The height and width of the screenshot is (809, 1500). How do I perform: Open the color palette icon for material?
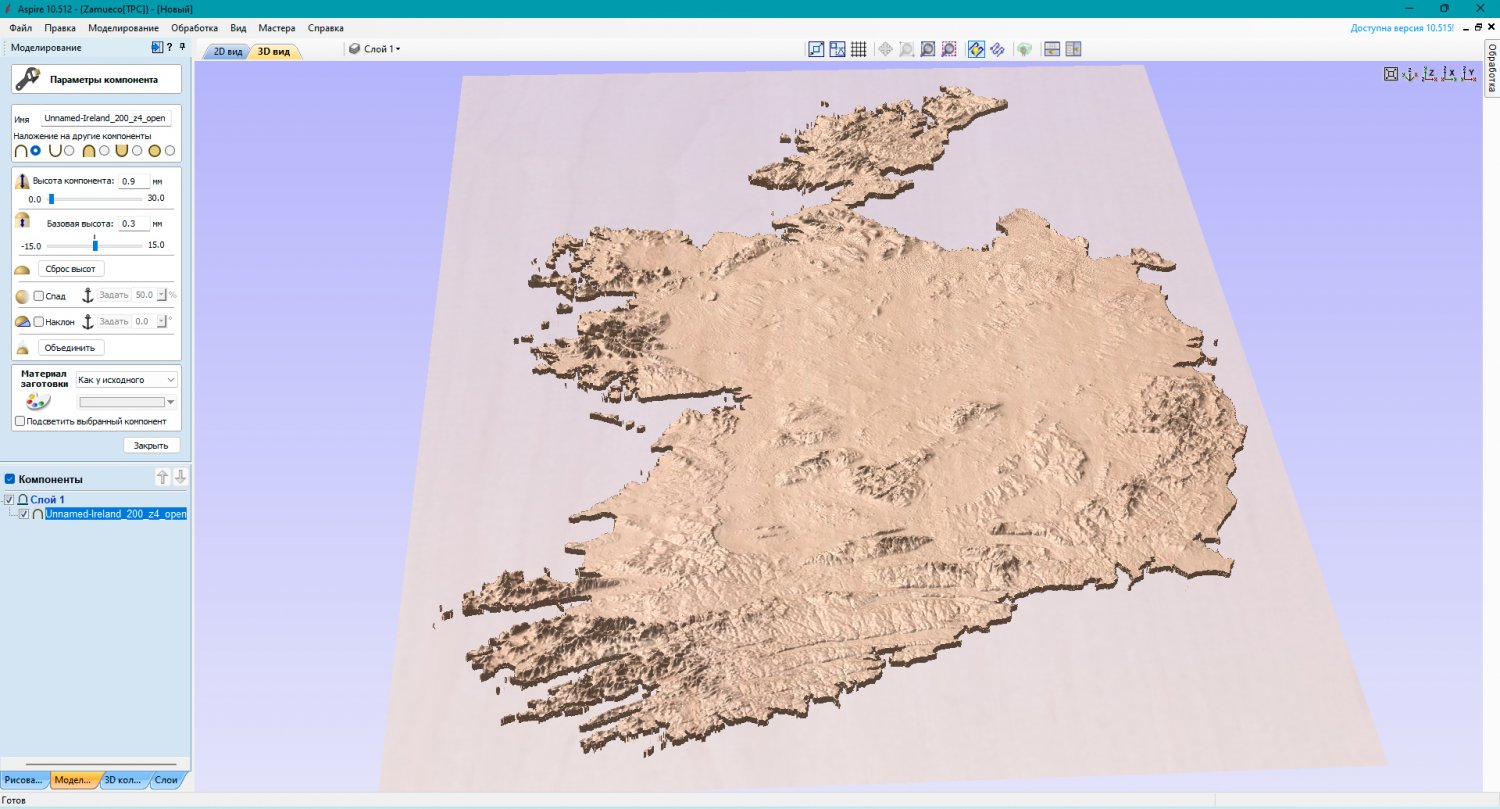38,399
